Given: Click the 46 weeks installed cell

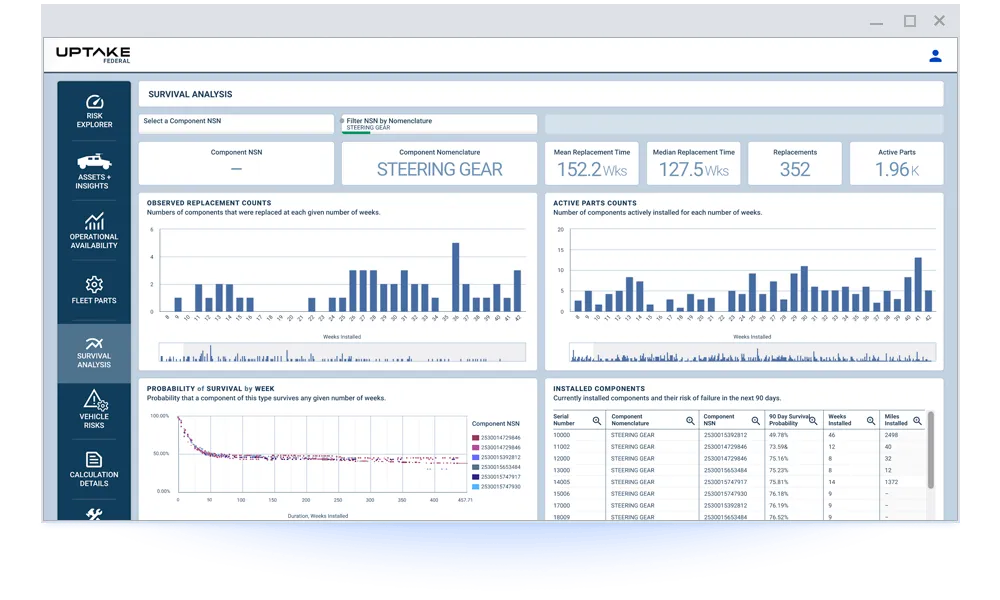Looking at the screenshot, I should 832,435.
